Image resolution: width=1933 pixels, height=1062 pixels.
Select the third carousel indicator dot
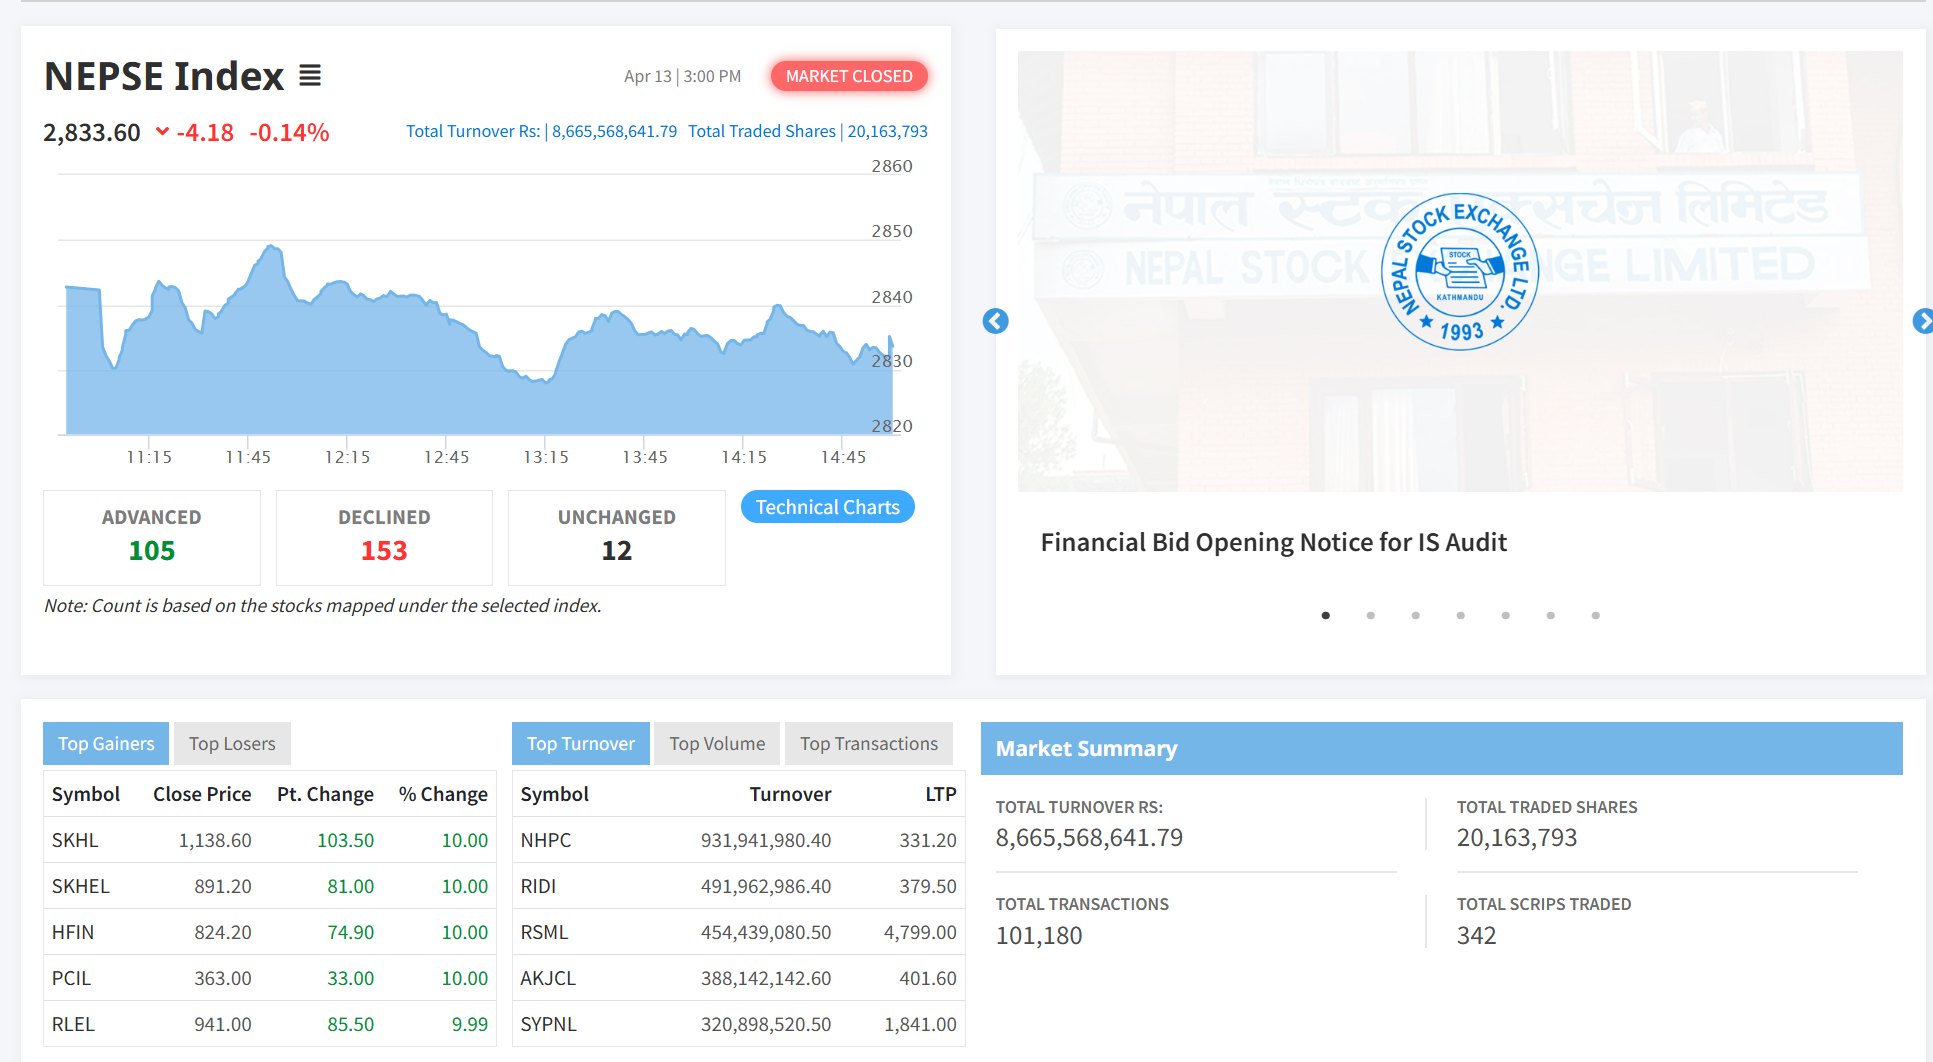(1415, 616)
